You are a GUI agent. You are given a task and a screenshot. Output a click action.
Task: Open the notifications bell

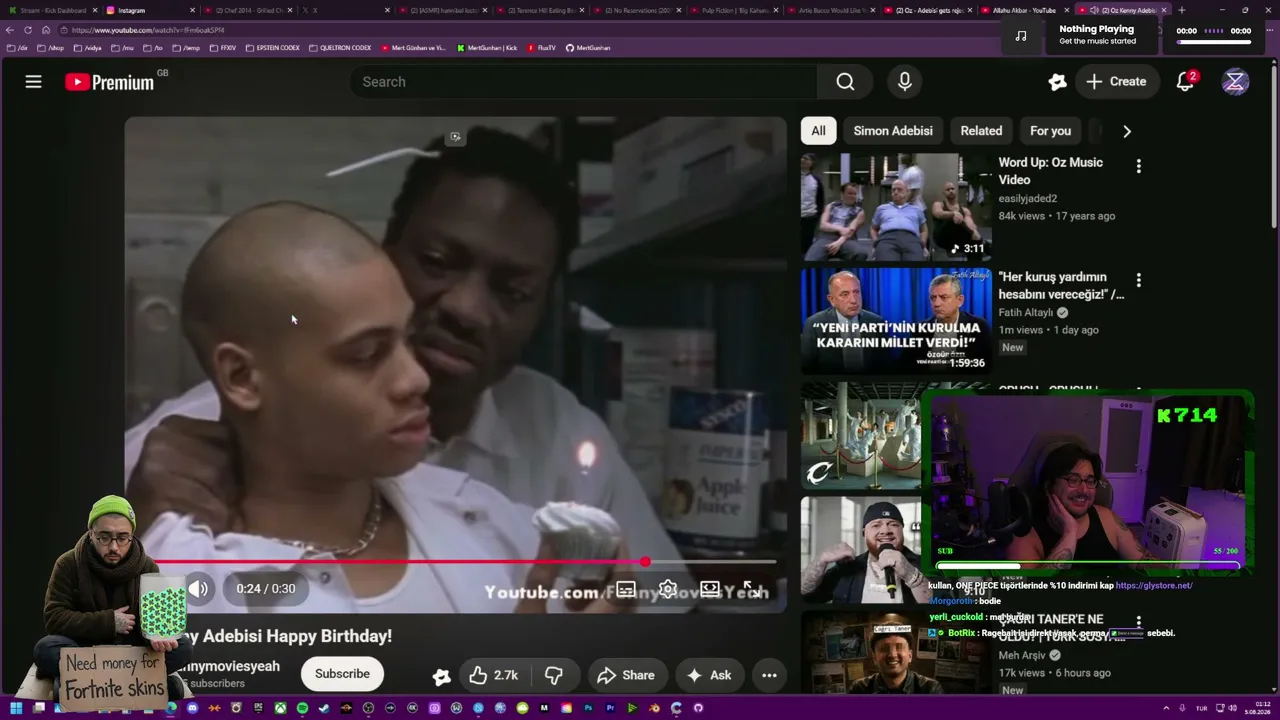[1185, 82]
